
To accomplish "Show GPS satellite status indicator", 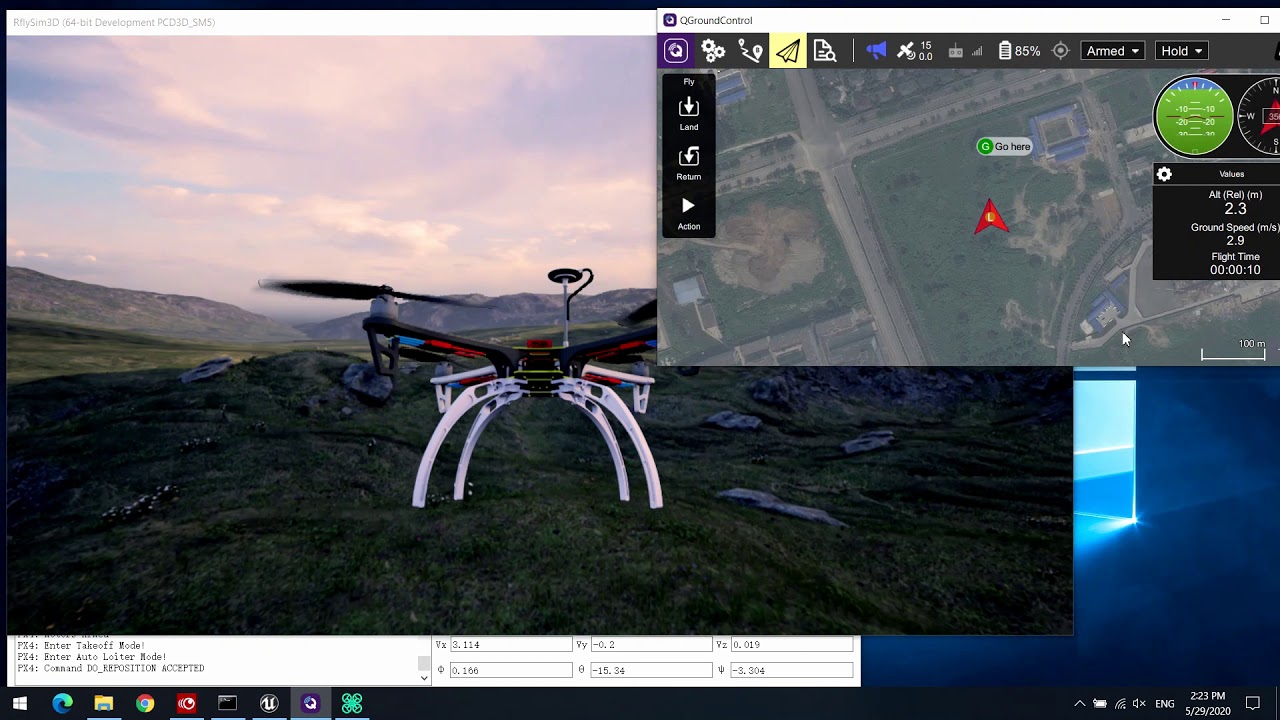I will (x=914, y=51).
